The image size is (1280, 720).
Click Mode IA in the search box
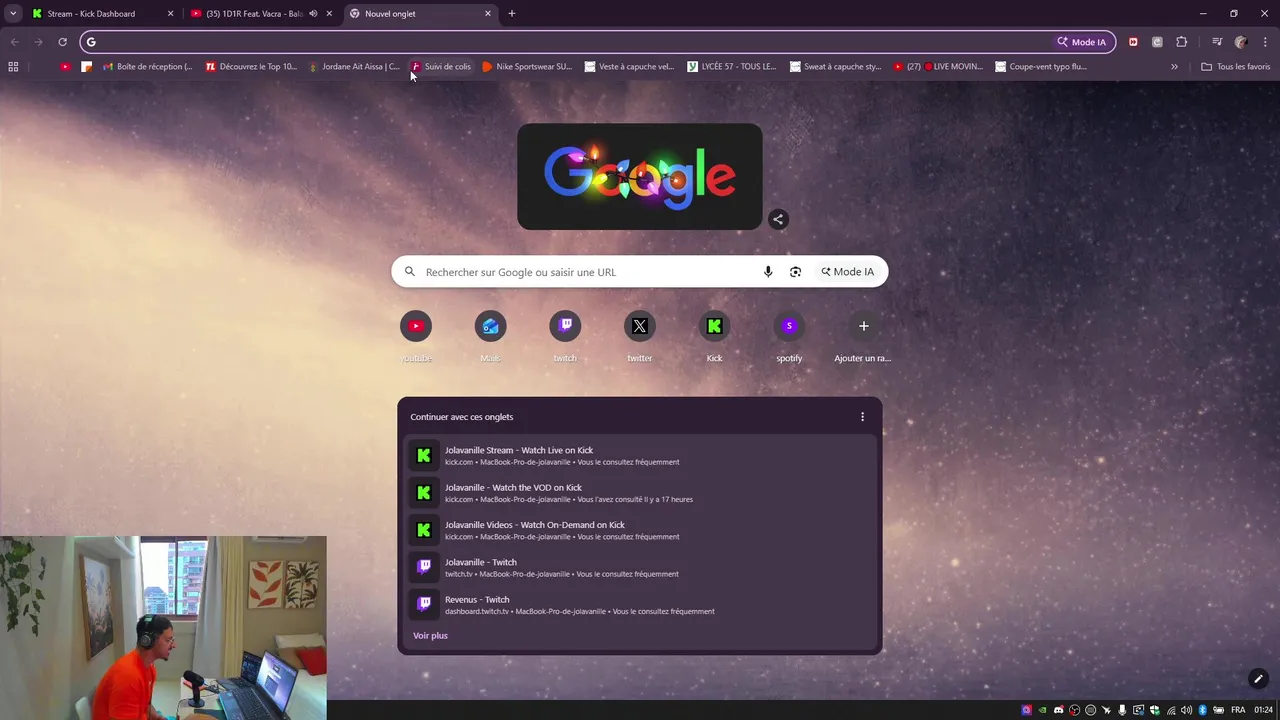848,272
